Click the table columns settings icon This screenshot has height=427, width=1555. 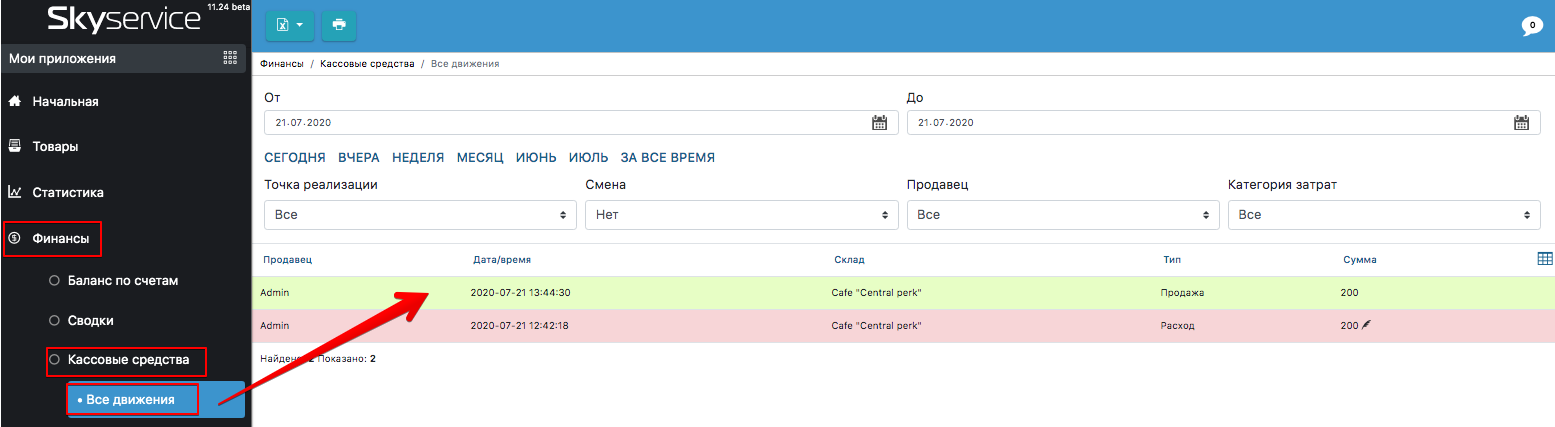[1544, 259]
